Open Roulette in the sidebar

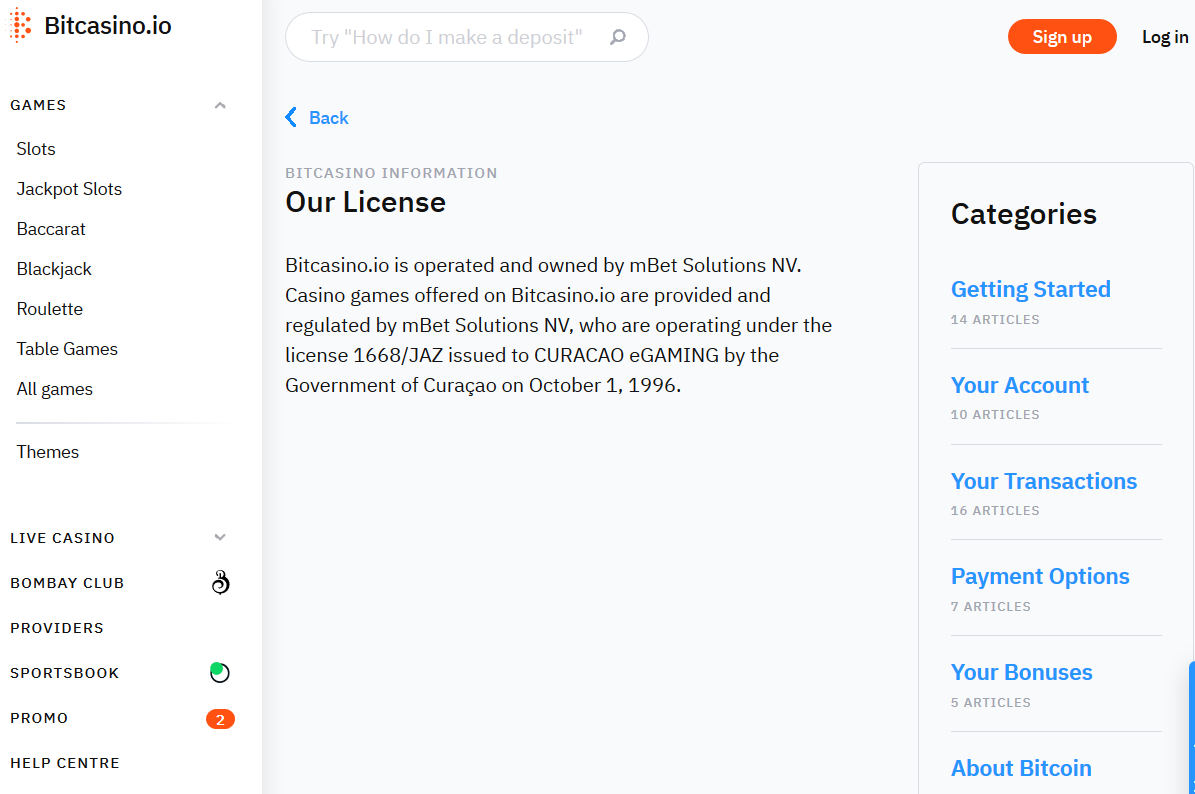coord(50,309)
